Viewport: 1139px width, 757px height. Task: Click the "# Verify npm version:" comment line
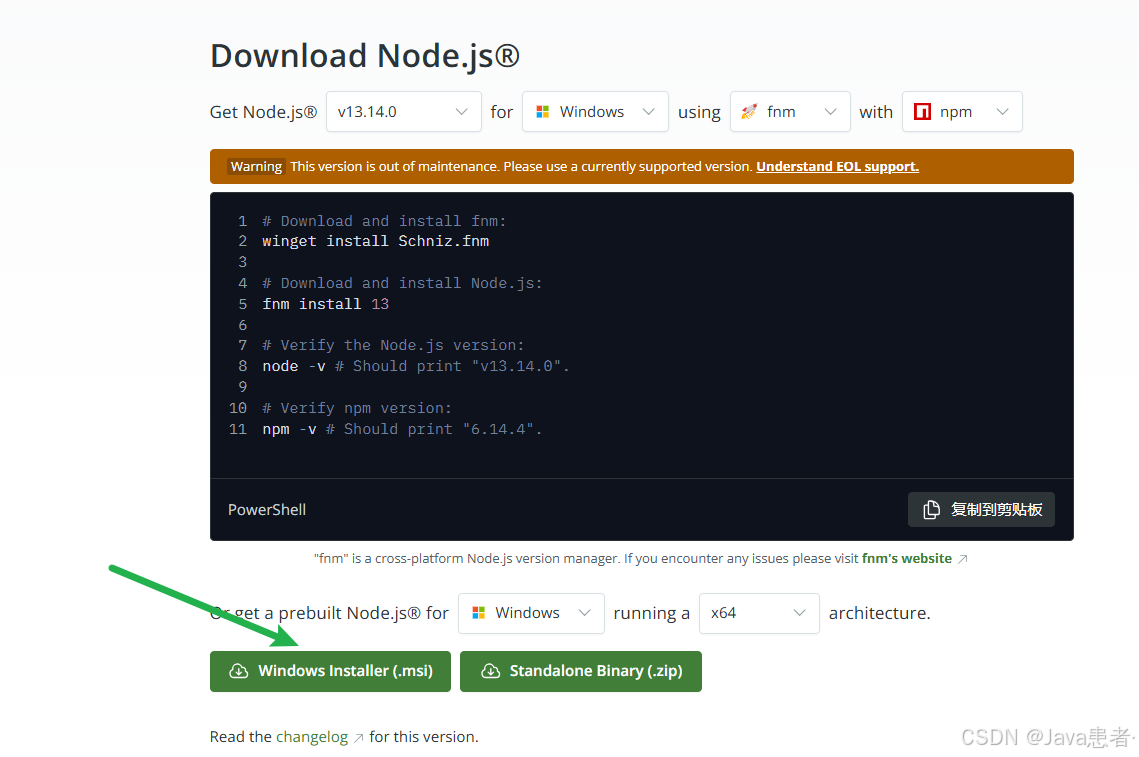(357, 408)
